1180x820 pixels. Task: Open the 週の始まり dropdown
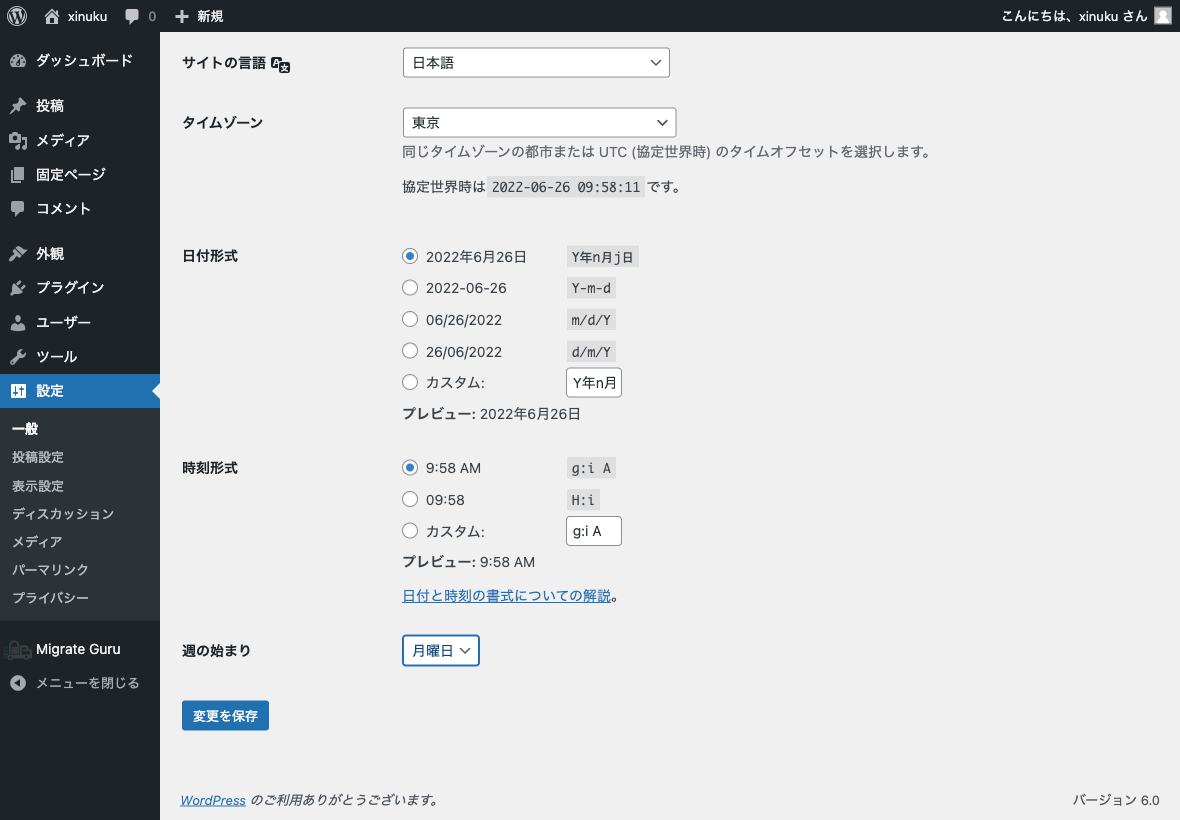point(440,650)
